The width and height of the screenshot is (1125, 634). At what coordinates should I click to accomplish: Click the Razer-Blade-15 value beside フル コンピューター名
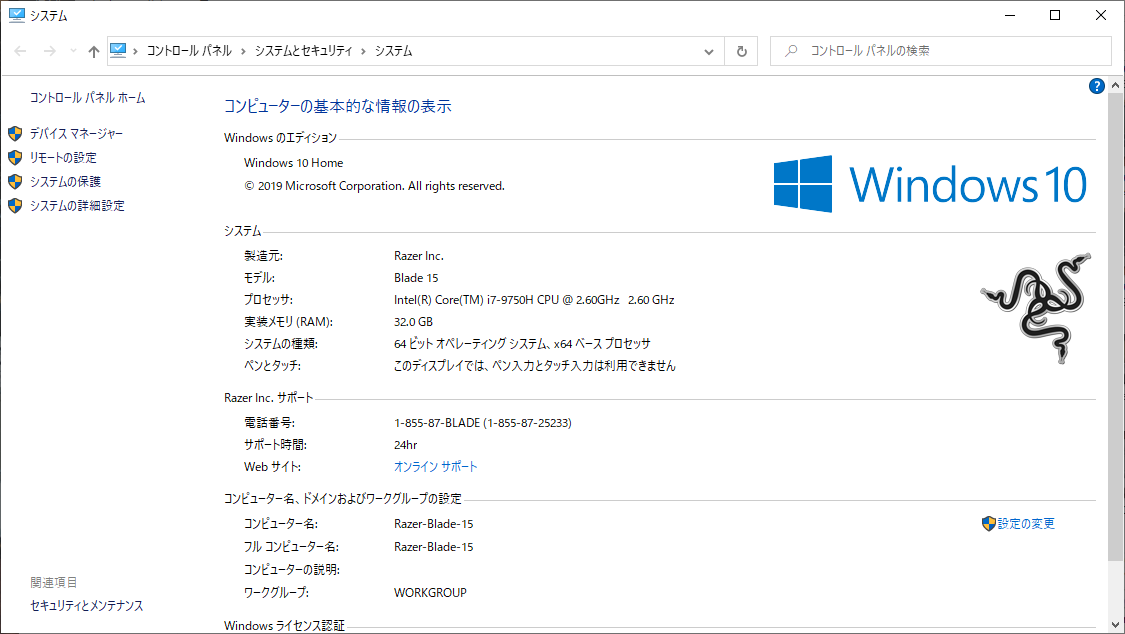coord(433,547)
